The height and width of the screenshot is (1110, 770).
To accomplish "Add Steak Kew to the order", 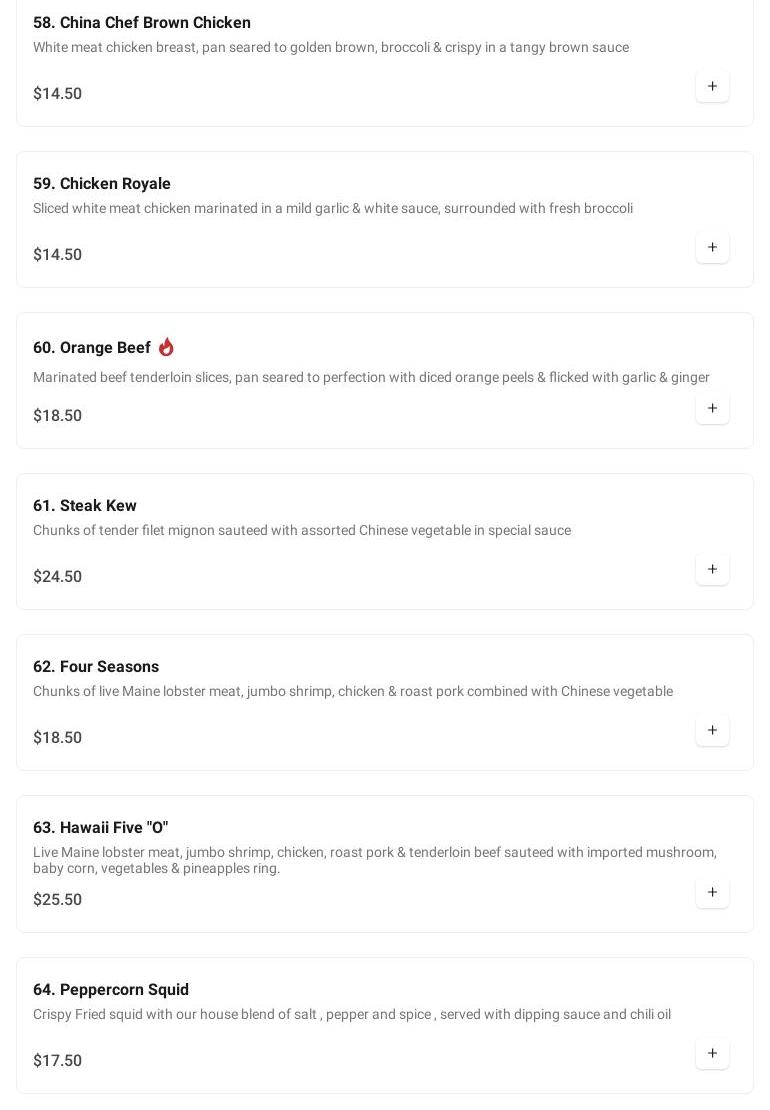I will pyautogui.click(x=712, y=570).
